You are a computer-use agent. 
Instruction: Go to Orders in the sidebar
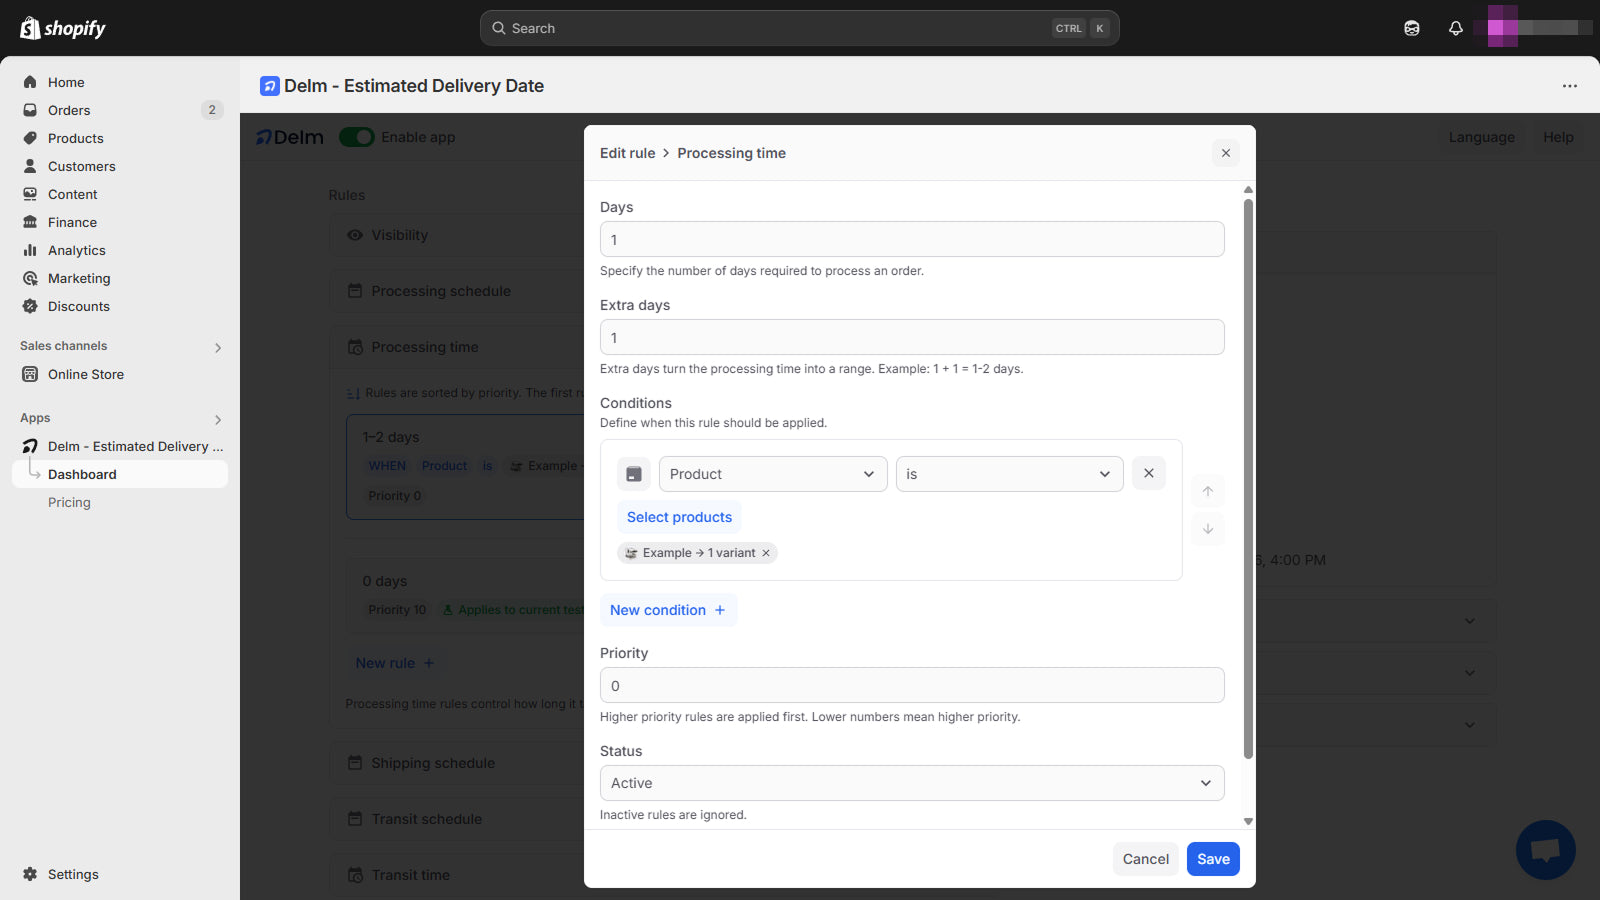pyautogui.click(x=69, y=110)
